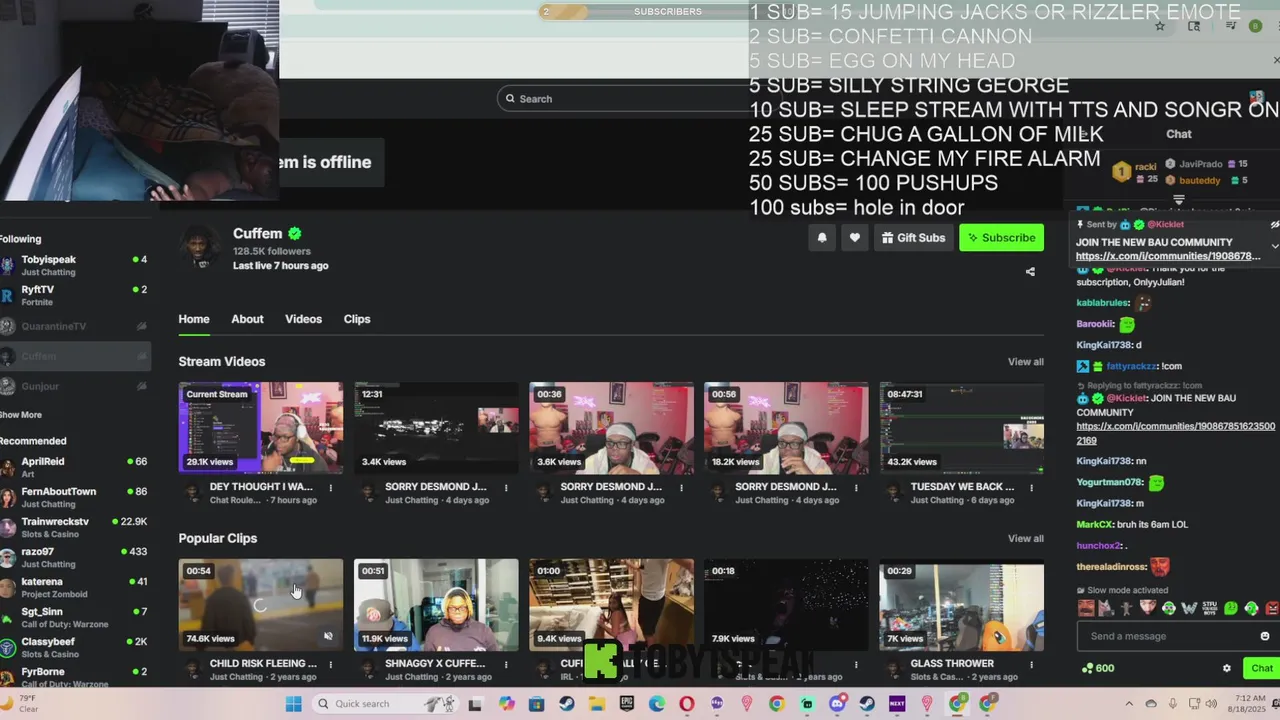Open Epic Games launcher from the taskbar
This screenshot has width=1280, height=720.
[x=626, y=704]
